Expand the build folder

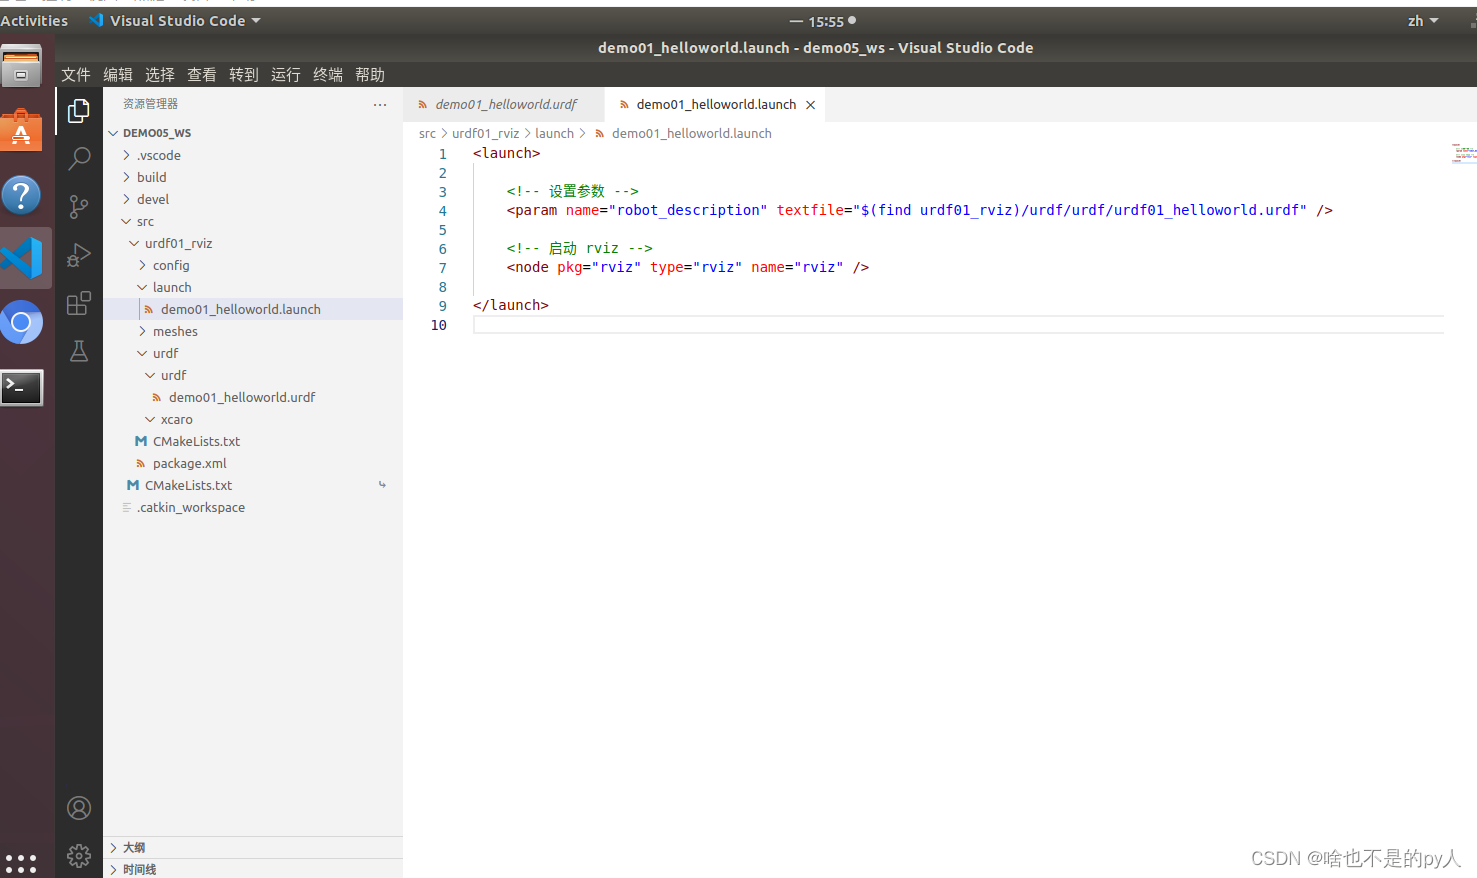coord(253,177)
